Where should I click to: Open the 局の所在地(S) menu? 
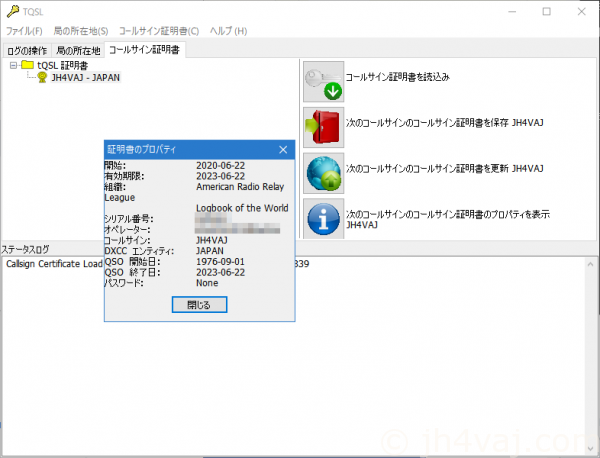(79, 31)
